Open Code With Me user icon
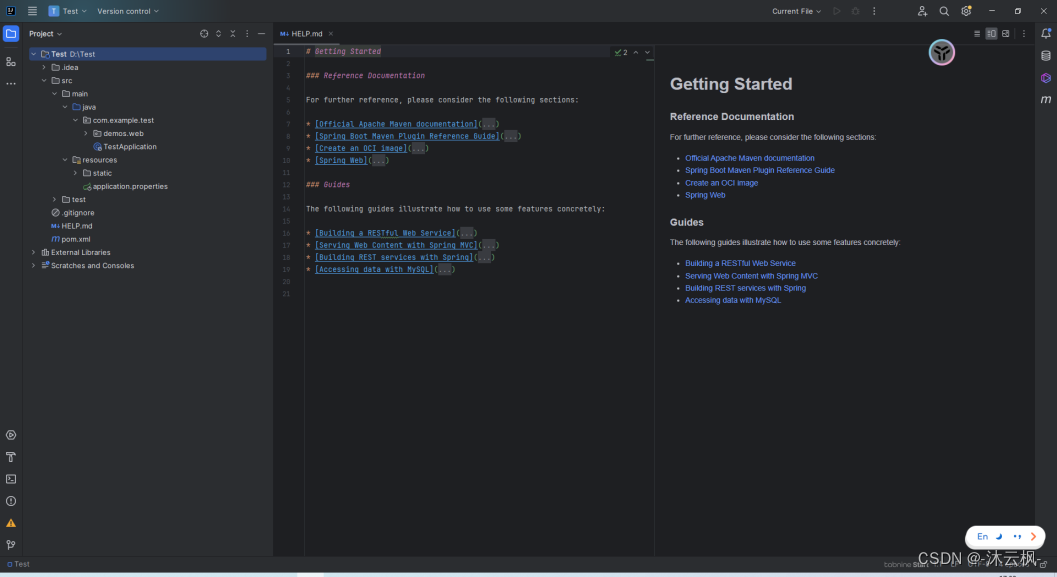This screenshot has width=1057, height=577. (922, 11)
